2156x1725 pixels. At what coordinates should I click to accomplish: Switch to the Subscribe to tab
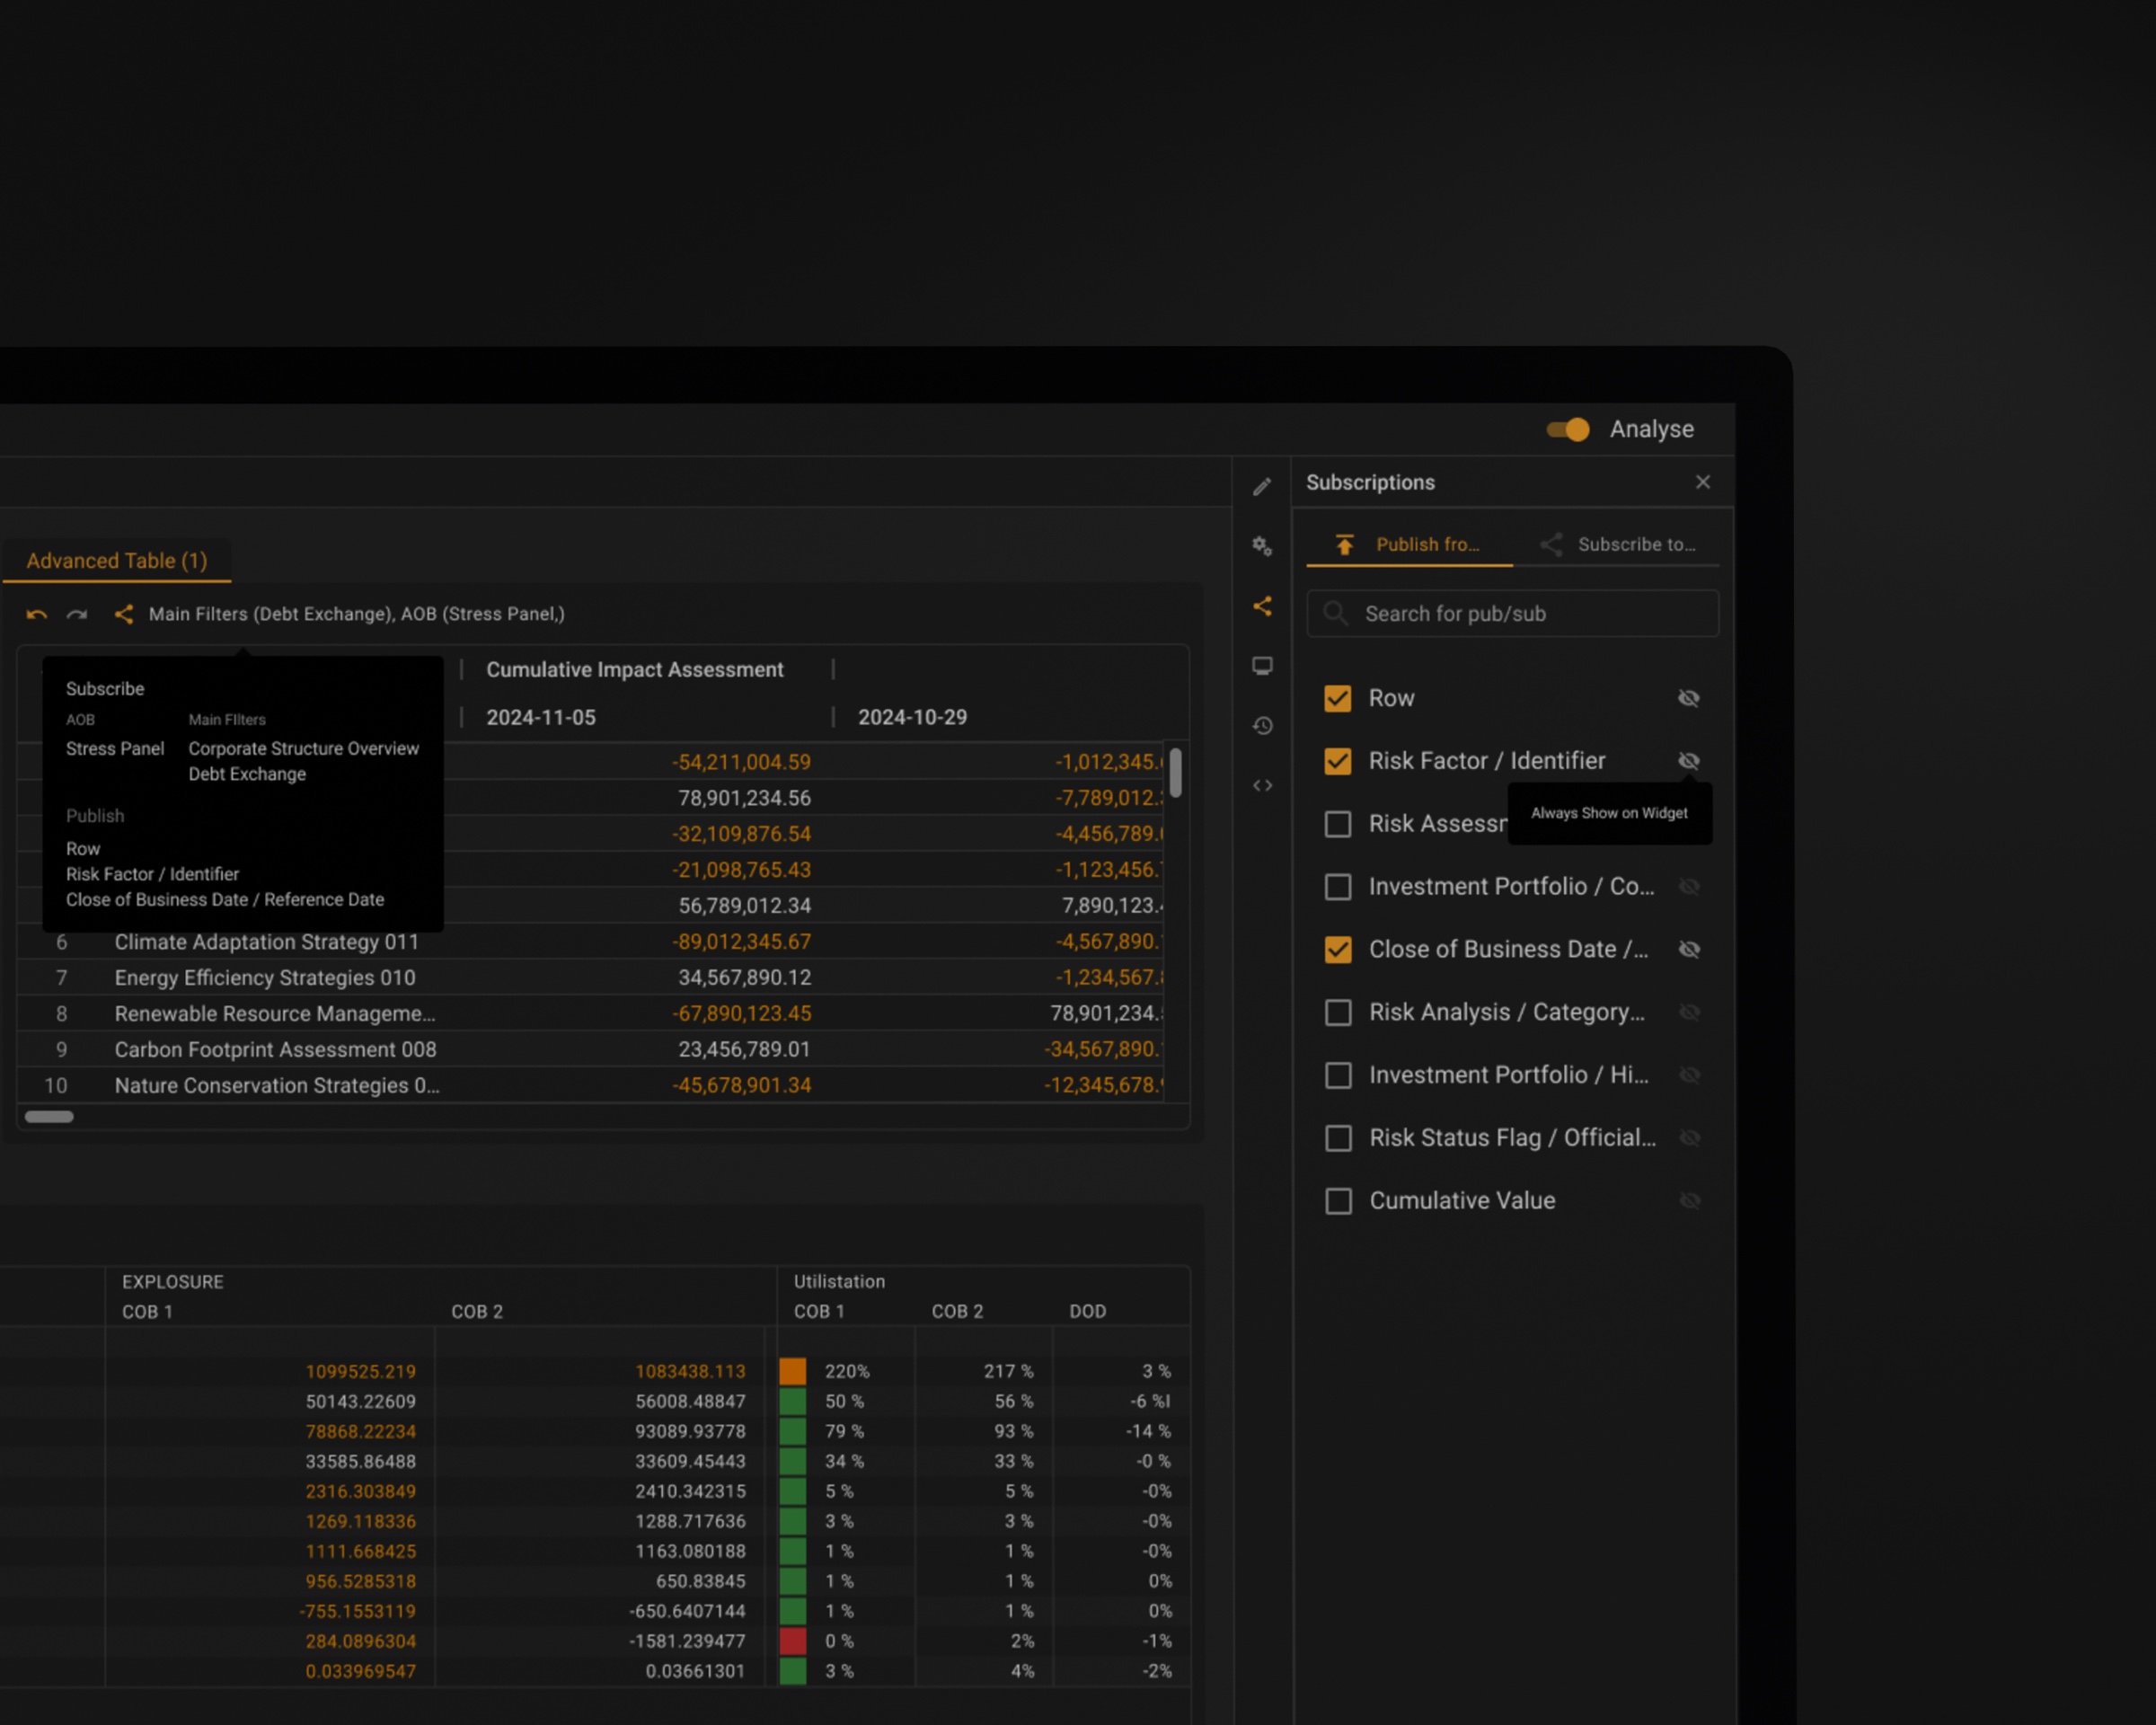click(1616, 545)
